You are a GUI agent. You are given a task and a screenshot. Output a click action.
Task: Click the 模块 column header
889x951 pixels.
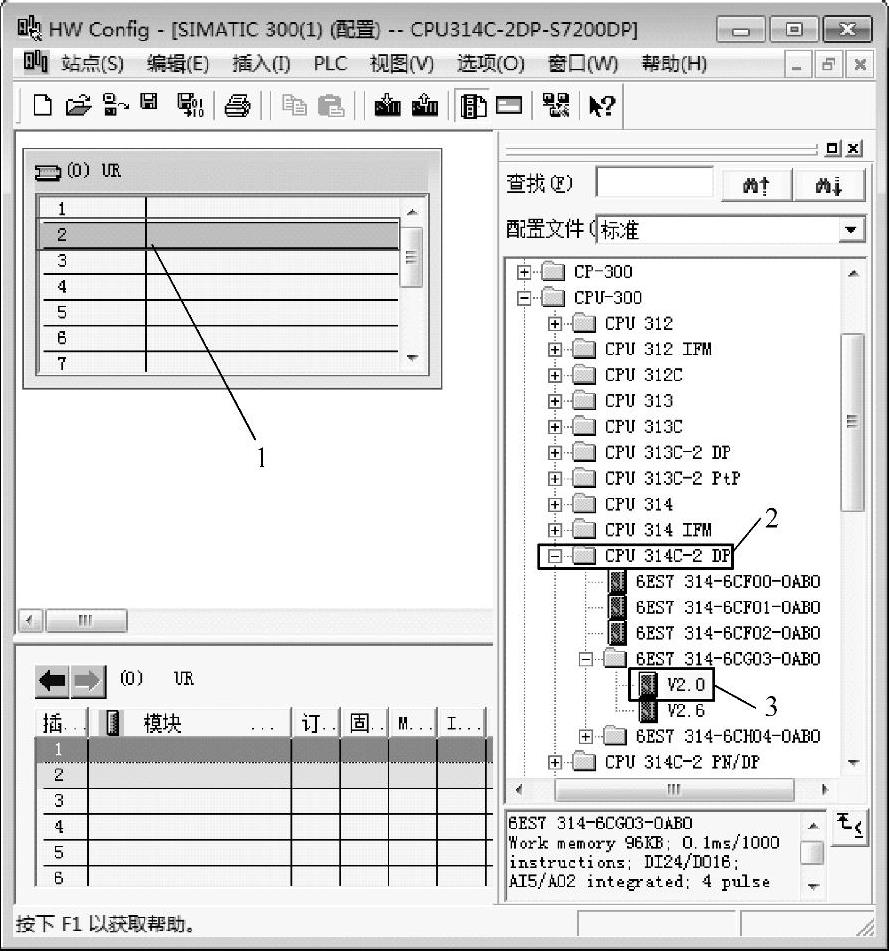tap(190, 723)
